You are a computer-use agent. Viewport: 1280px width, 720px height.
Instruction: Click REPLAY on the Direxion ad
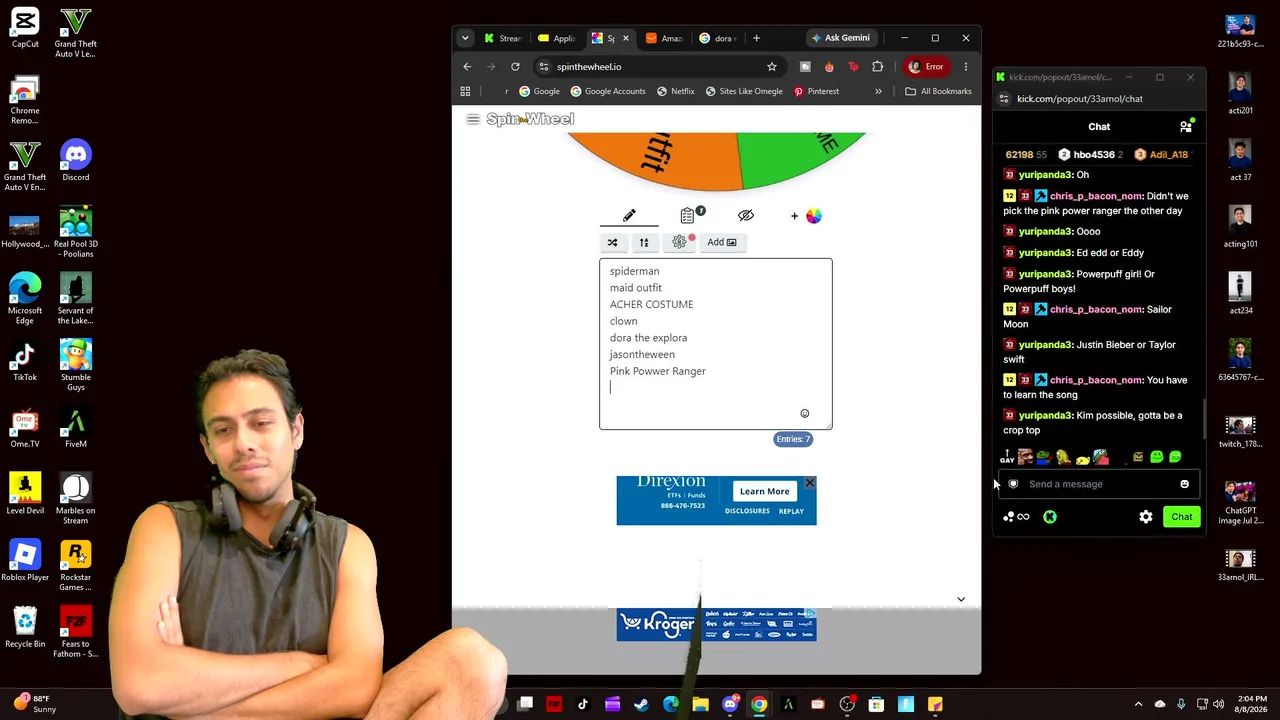(x=791, y=511)
